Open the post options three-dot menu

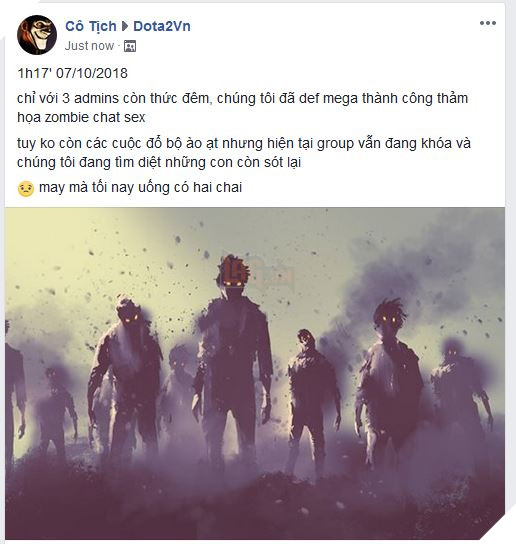[488, 23]
